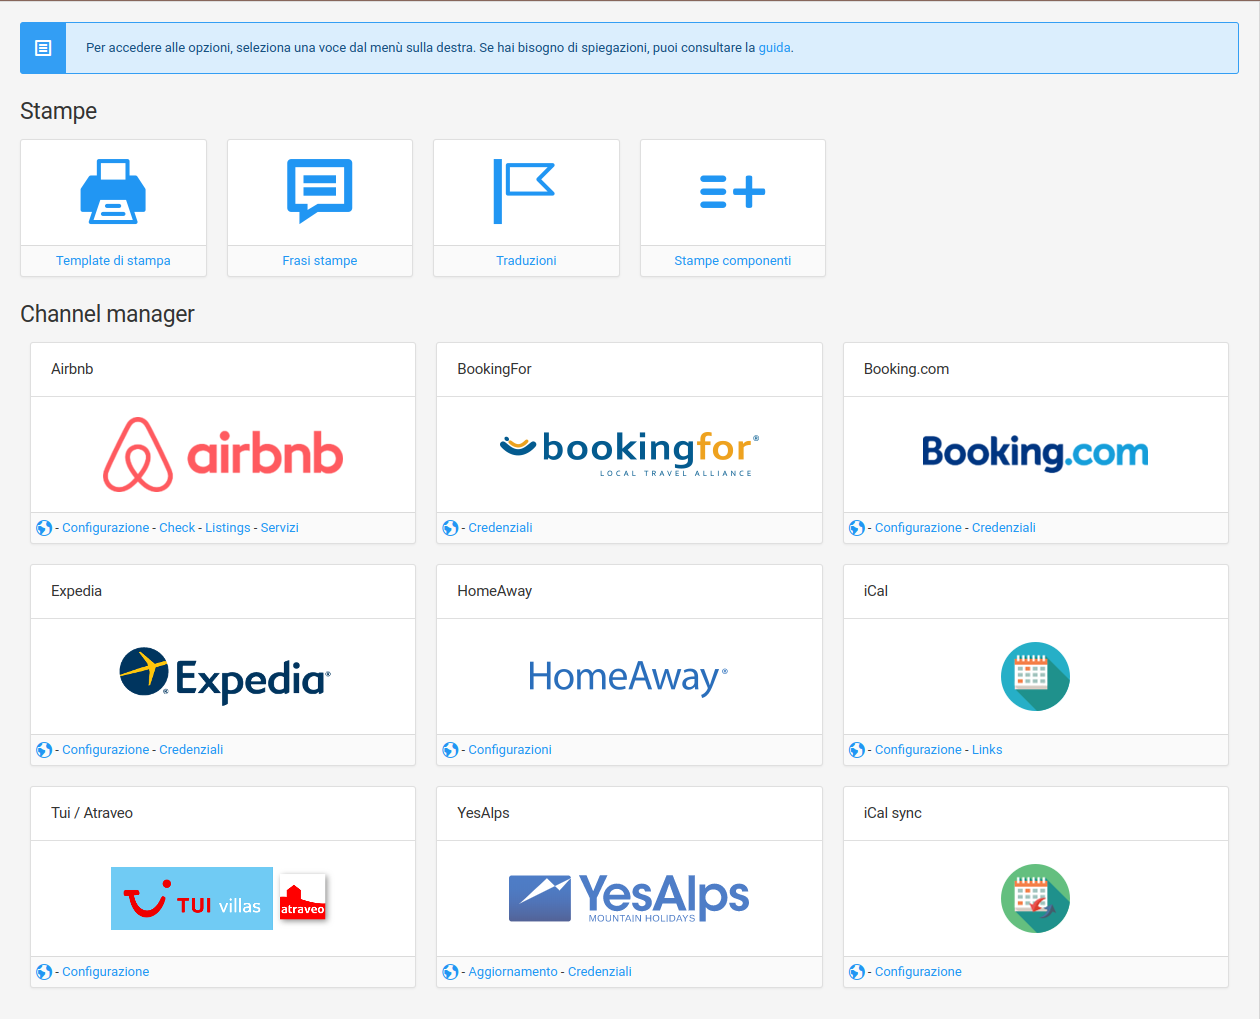Click the Stampe section heading
The height and width of the screenshot is (1019, 1260).
(x=59, y=111)
